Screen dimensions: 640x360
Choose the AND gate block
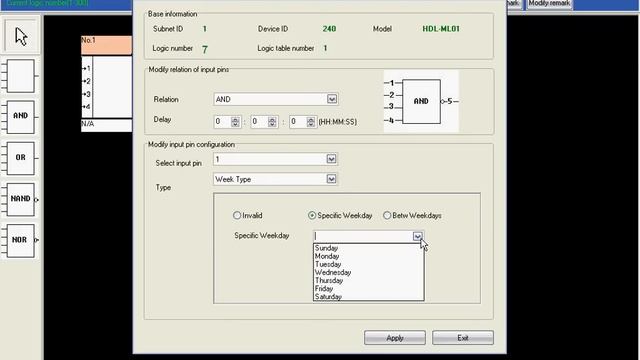pyautogui.click(x=20, y=117)
